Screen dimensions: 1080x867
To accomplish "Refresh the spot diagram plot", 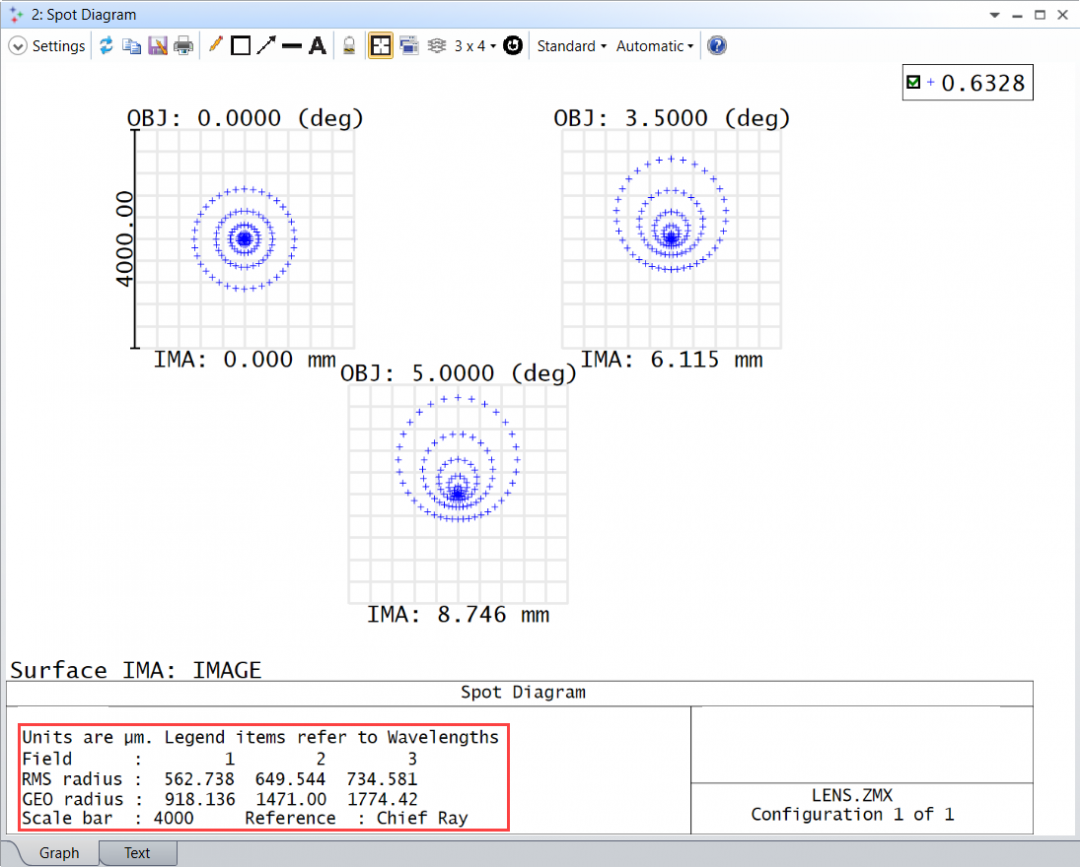I will click(107, 45).
